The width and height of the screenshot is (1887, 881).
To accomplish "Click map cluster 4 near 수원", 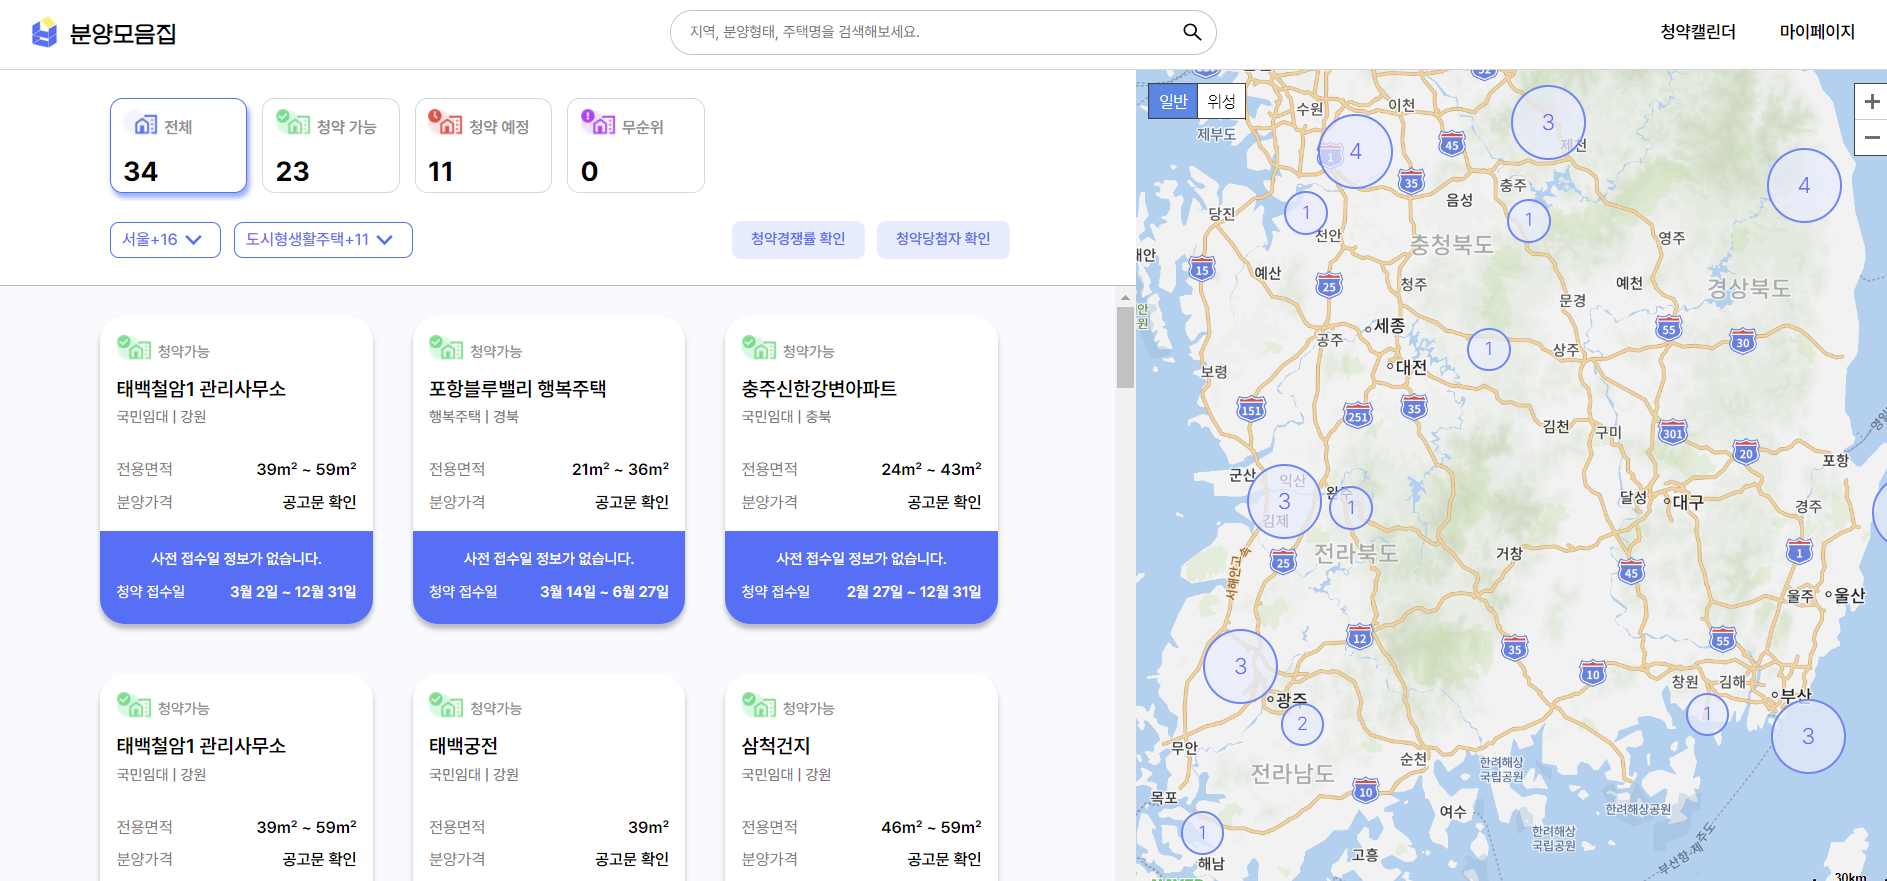I will click(1355, 151).
